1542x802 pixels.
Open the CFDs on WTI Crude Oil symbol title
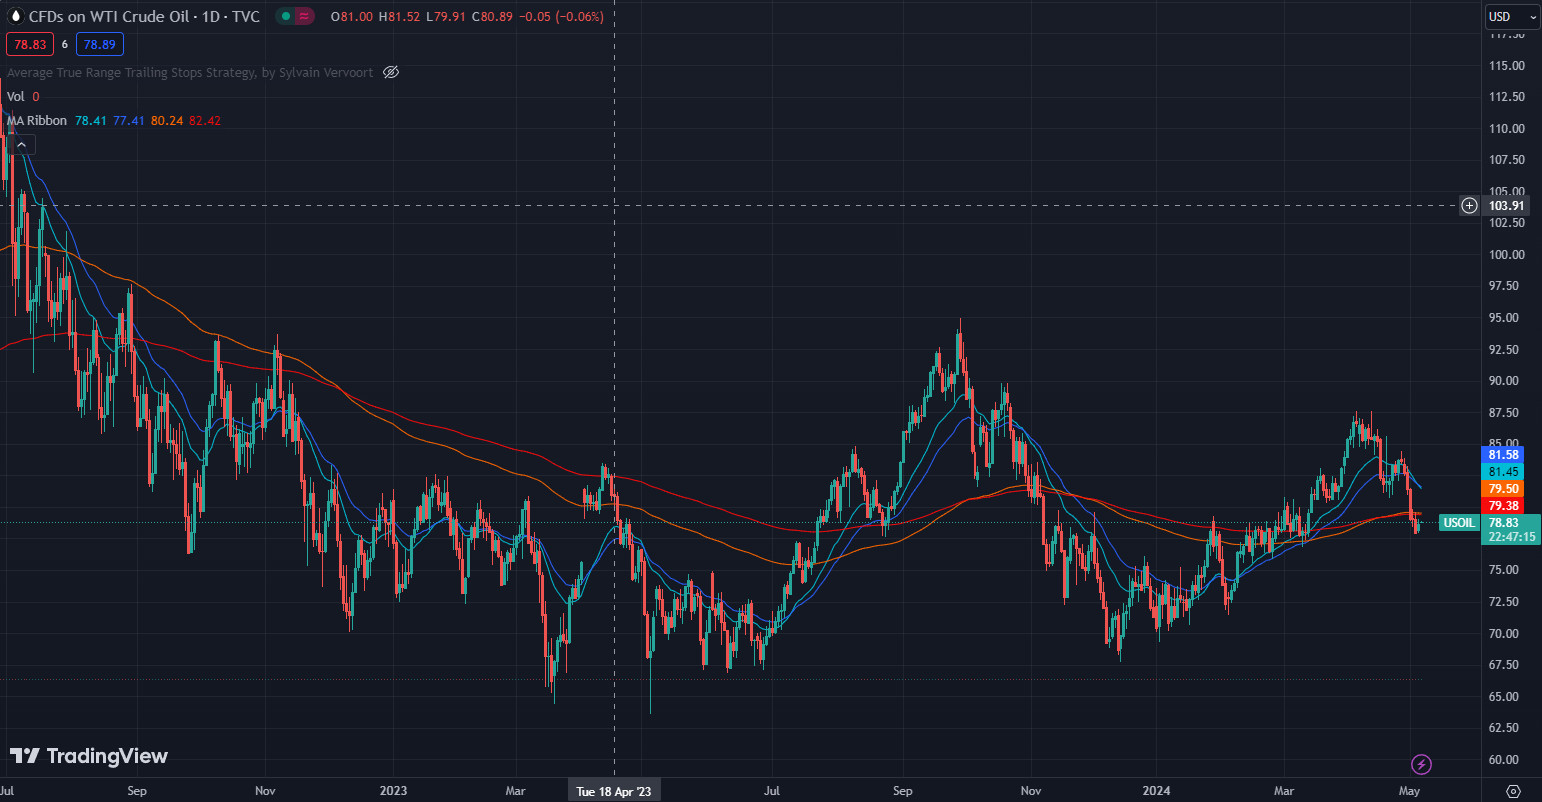pos(145,17)
